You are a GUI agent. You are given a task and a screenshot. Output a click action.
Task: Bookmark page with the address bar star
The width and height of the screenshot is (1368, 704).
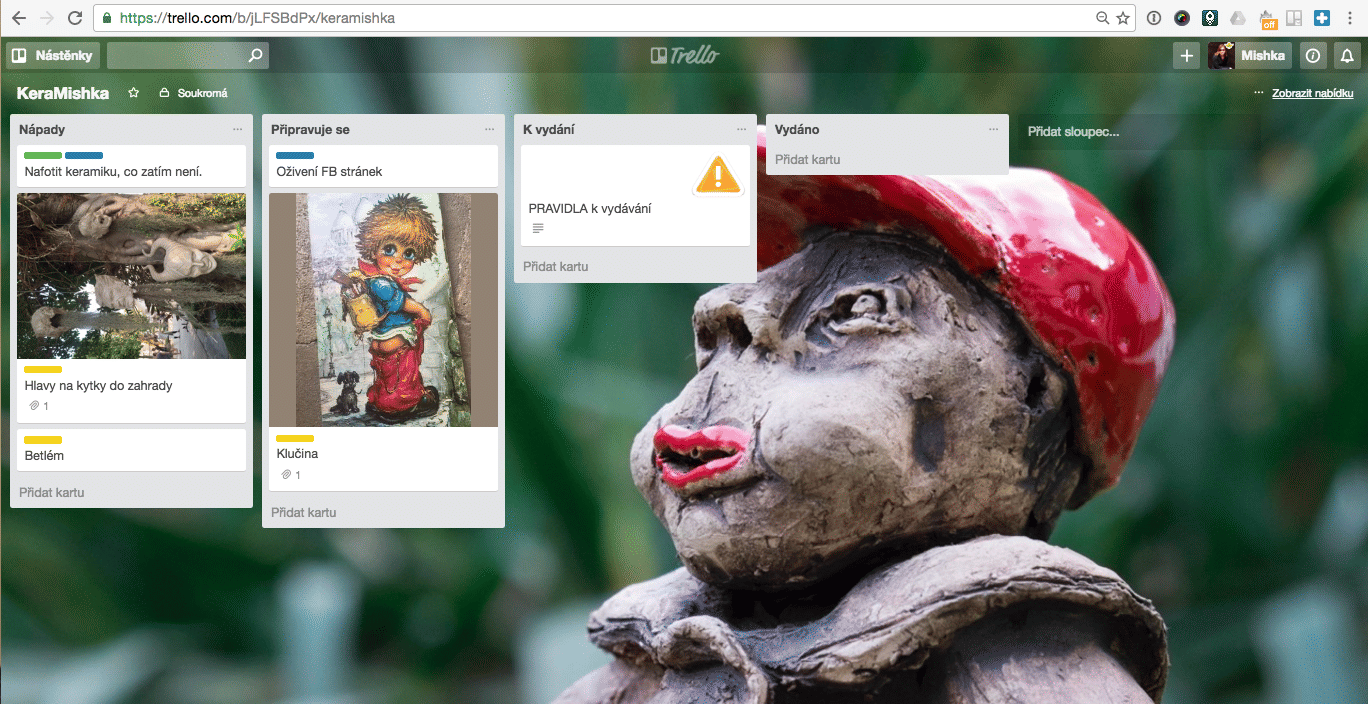tap(1123, 18)
